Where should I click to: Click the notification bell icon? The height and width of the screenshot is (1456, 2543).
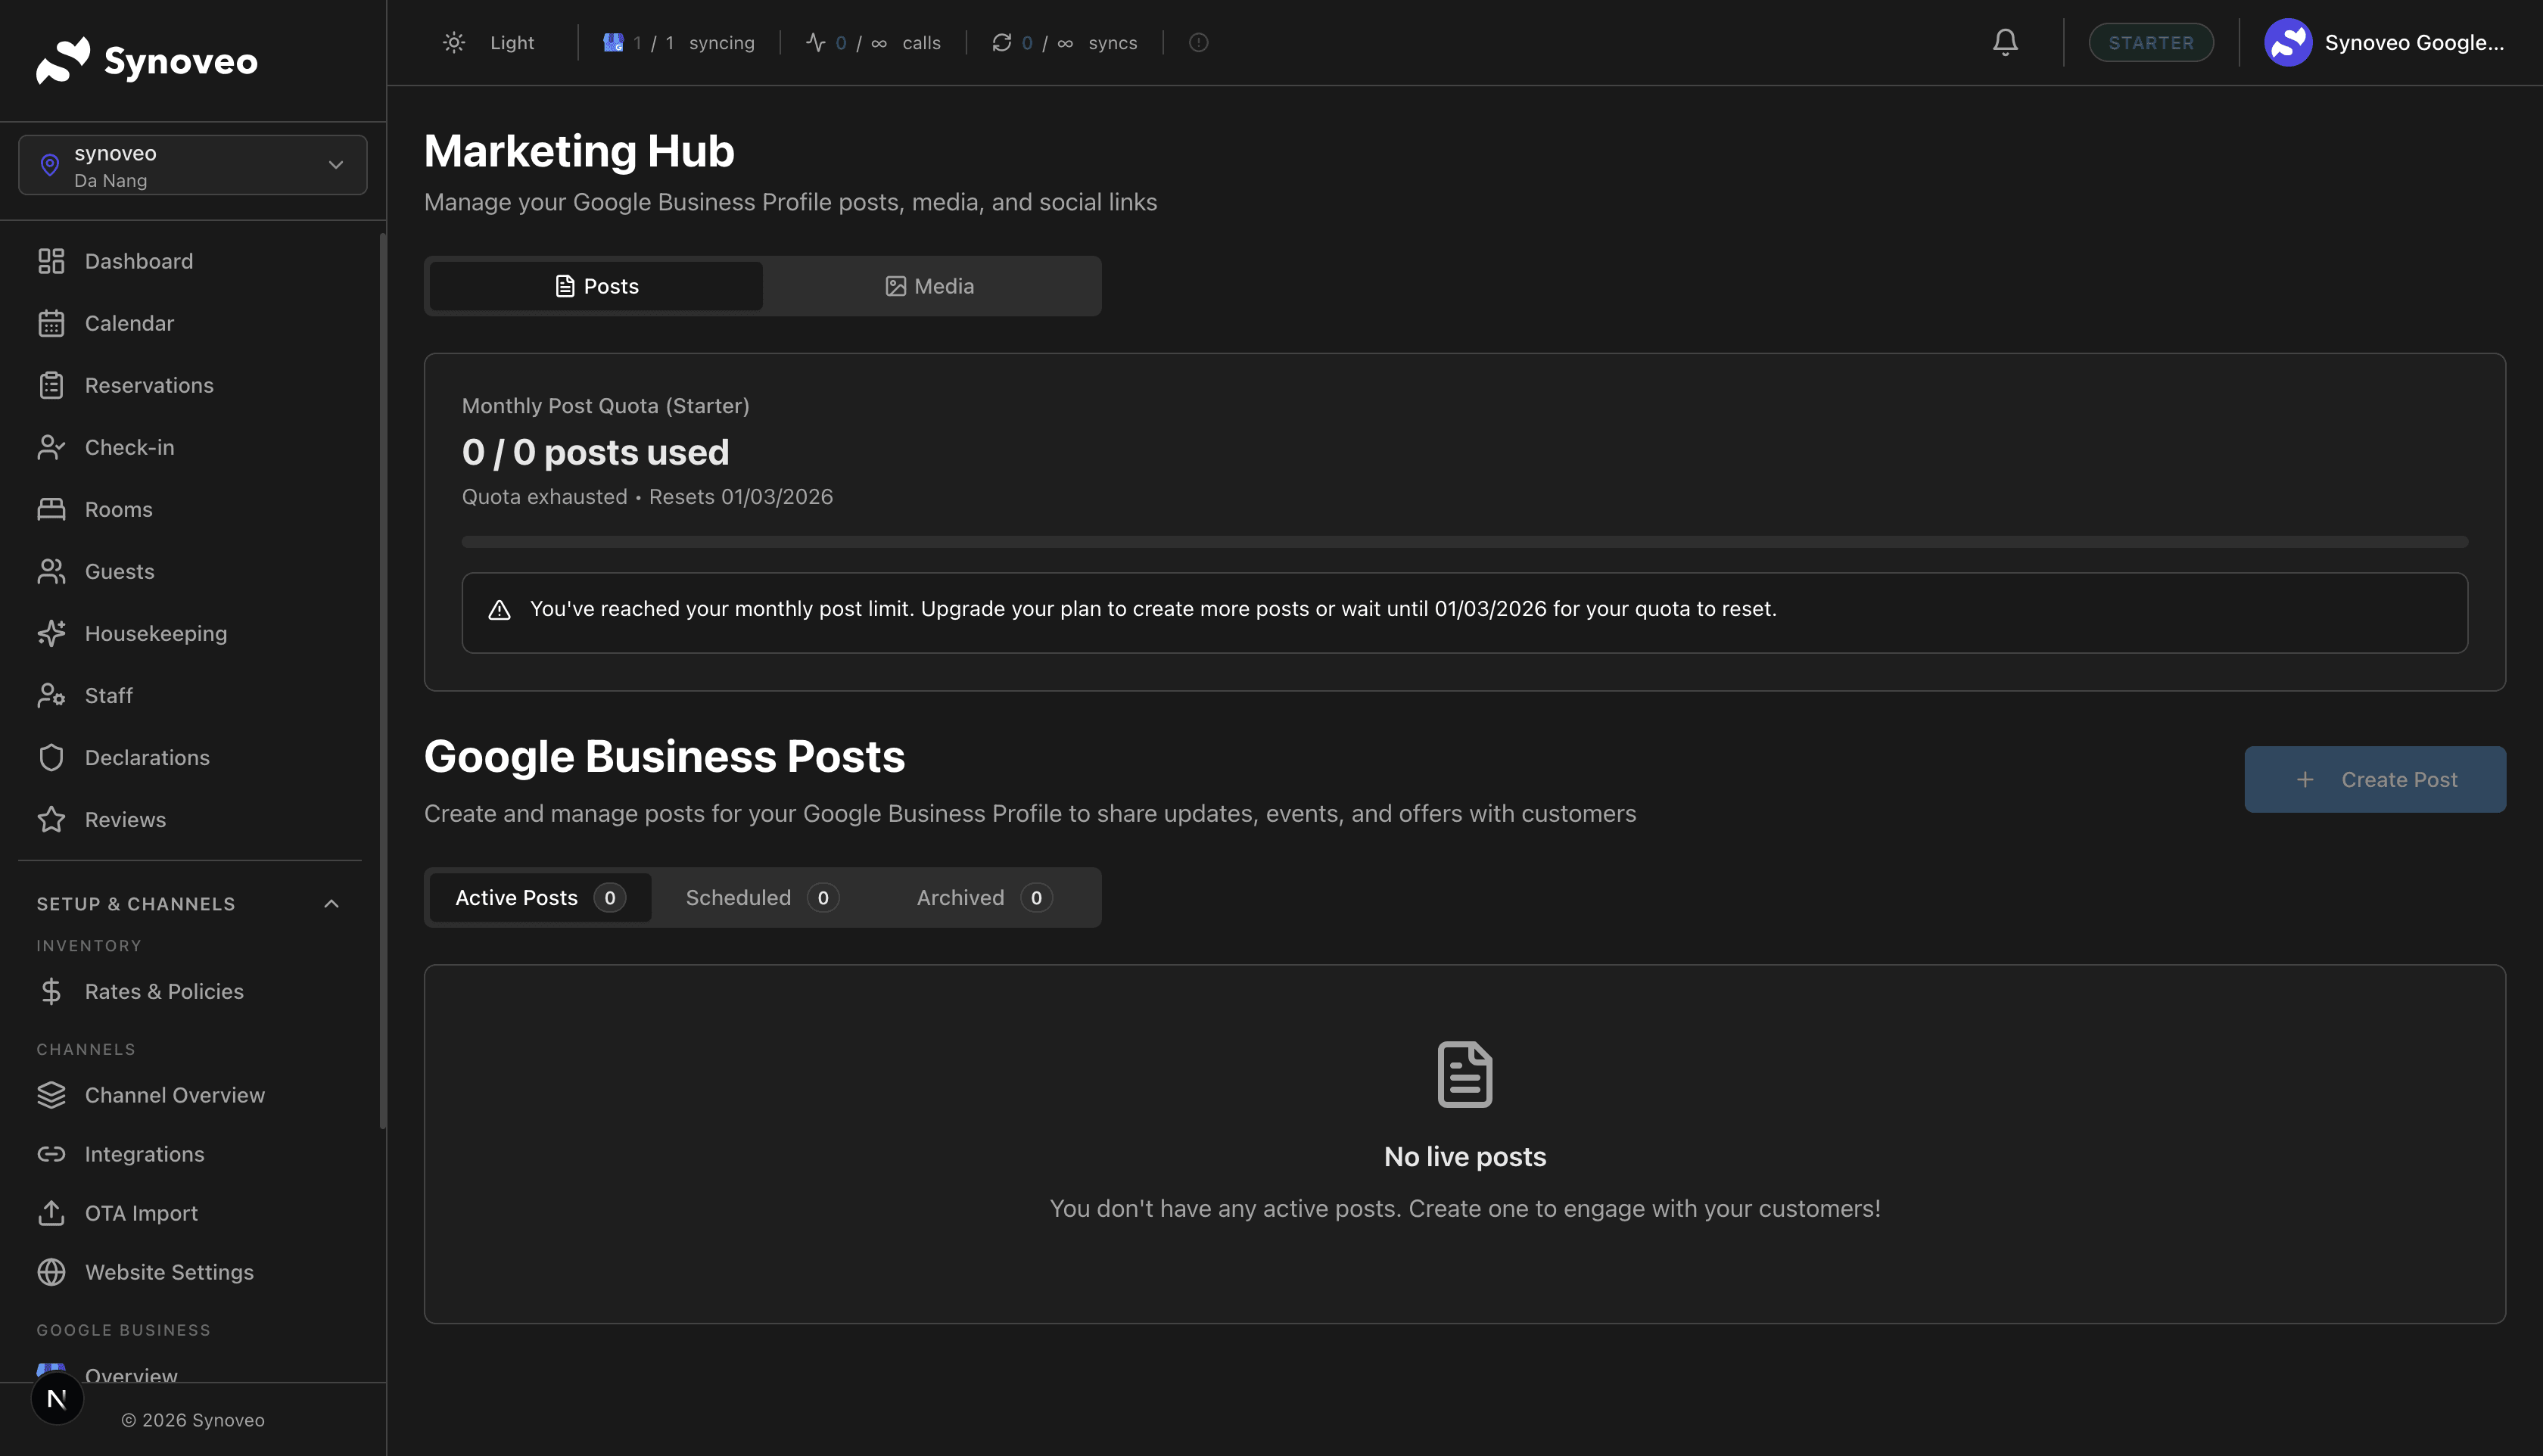coord(2005,42)
